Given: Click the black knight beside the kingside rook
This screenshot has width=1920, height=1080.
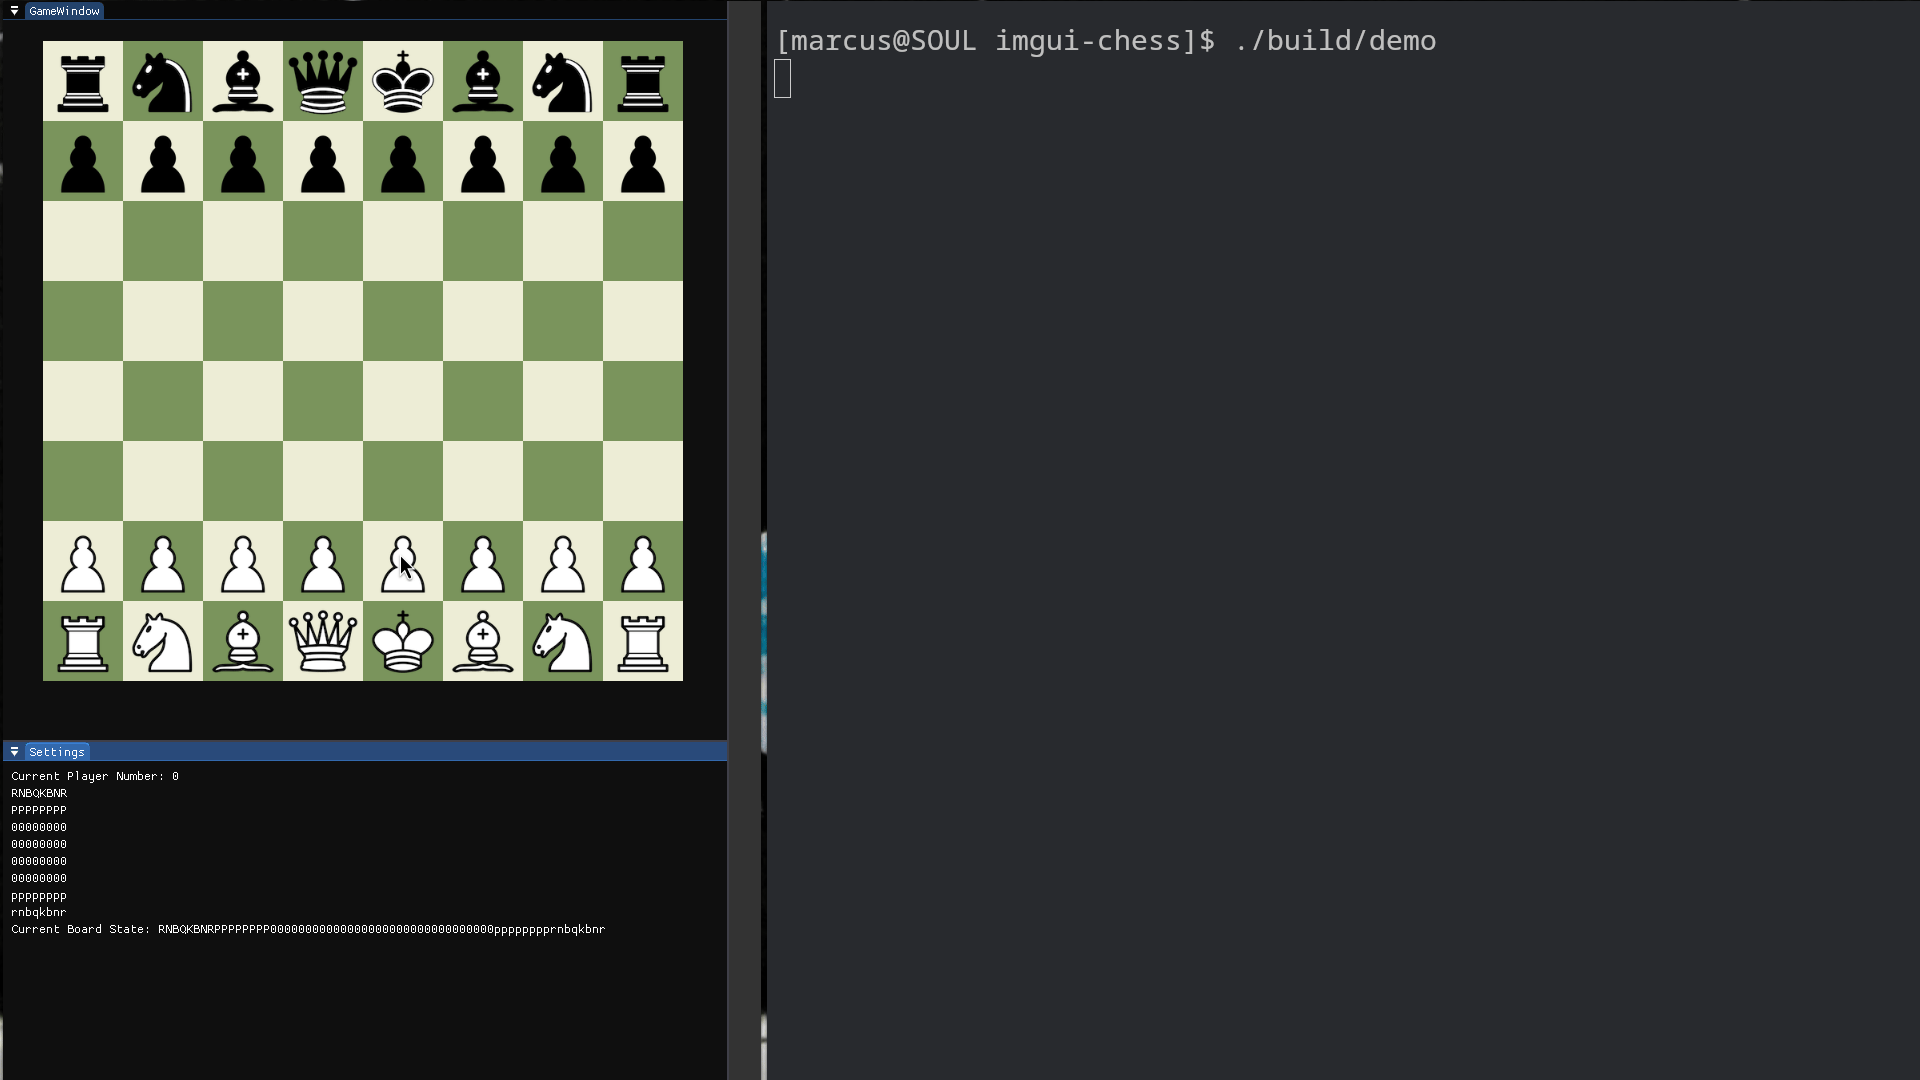Looking at the screenshot, I should point(563,81).
